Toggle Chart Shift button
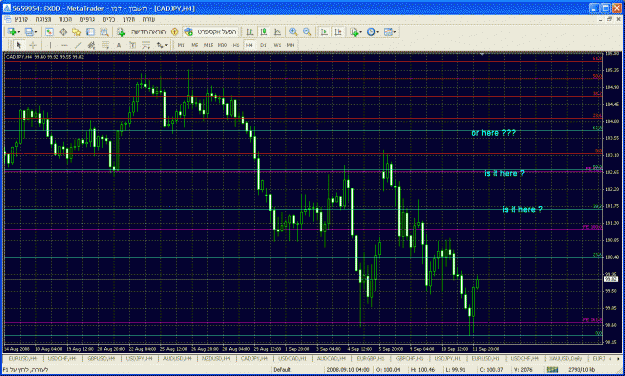Screen dimensions: 625x376 (x=338, y=32)
